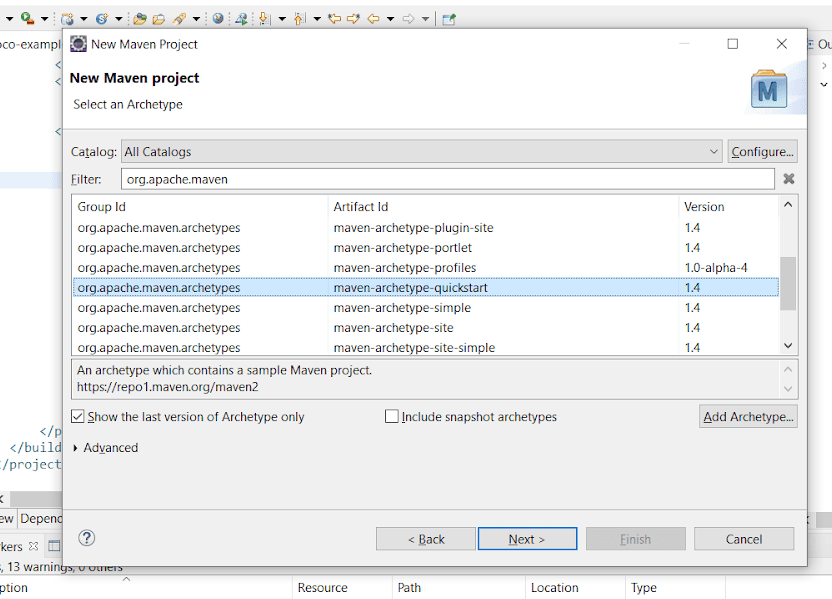Image resolution: width=832 pixels, height=599 pixels.
Task: Maximize the New Maven Project dialog
Action: click(733, 44)
